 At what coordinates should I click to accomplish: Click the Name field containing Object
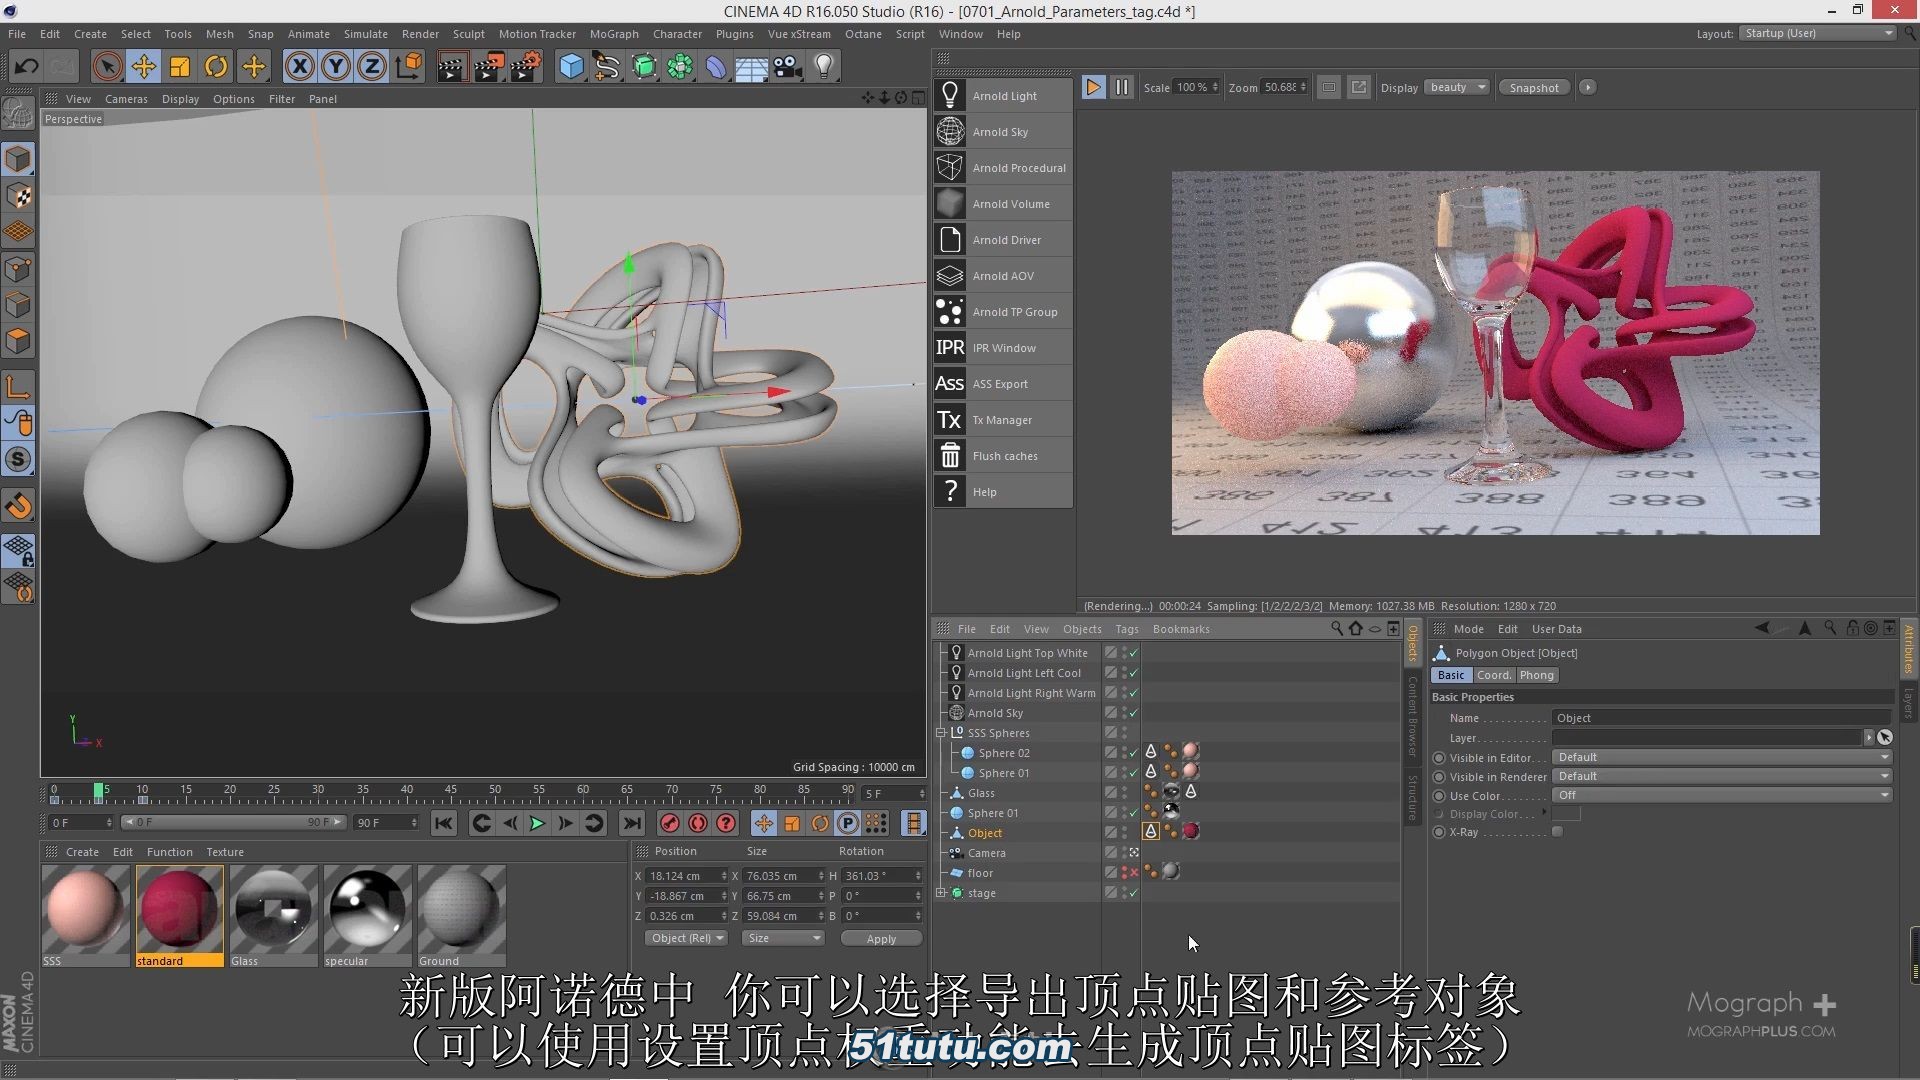(x=1722, y=718)
